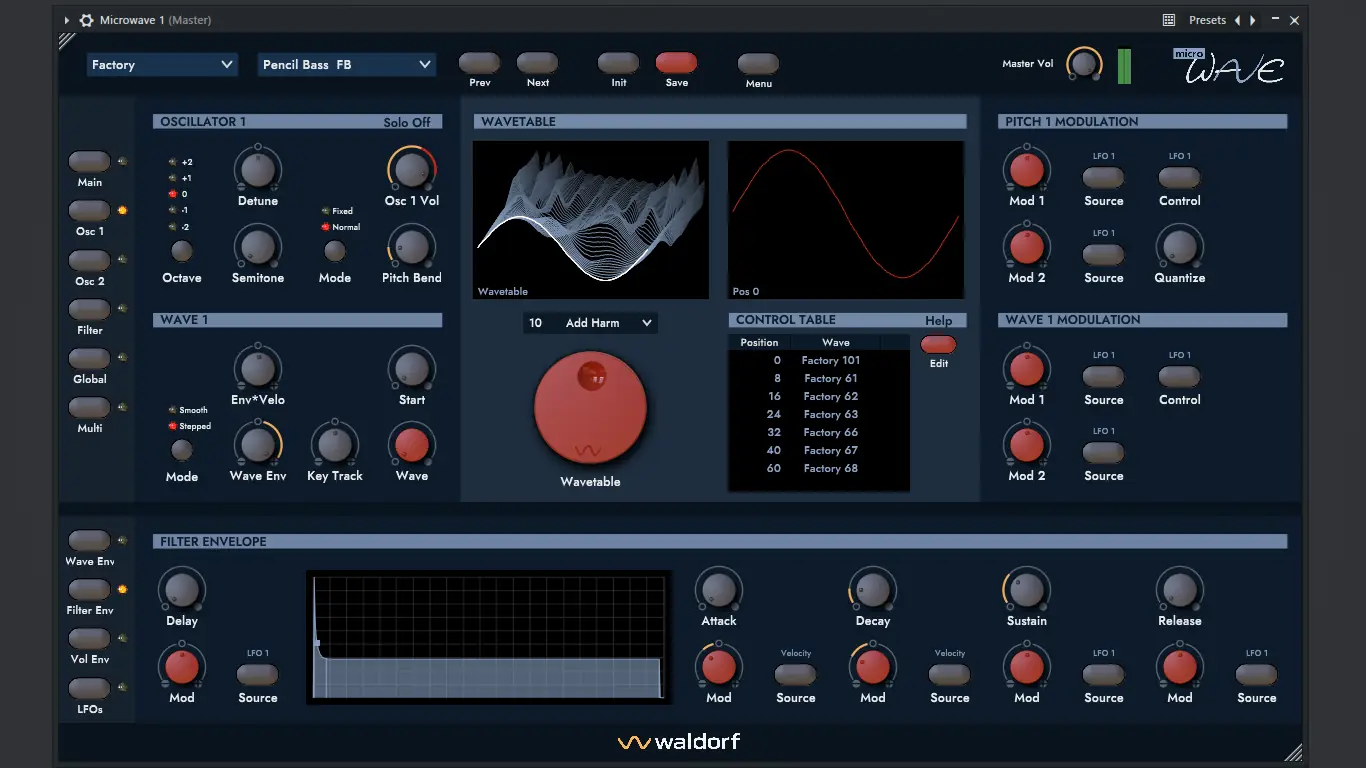Open the Decay Mod Velocity Source selector

point(950,675)
